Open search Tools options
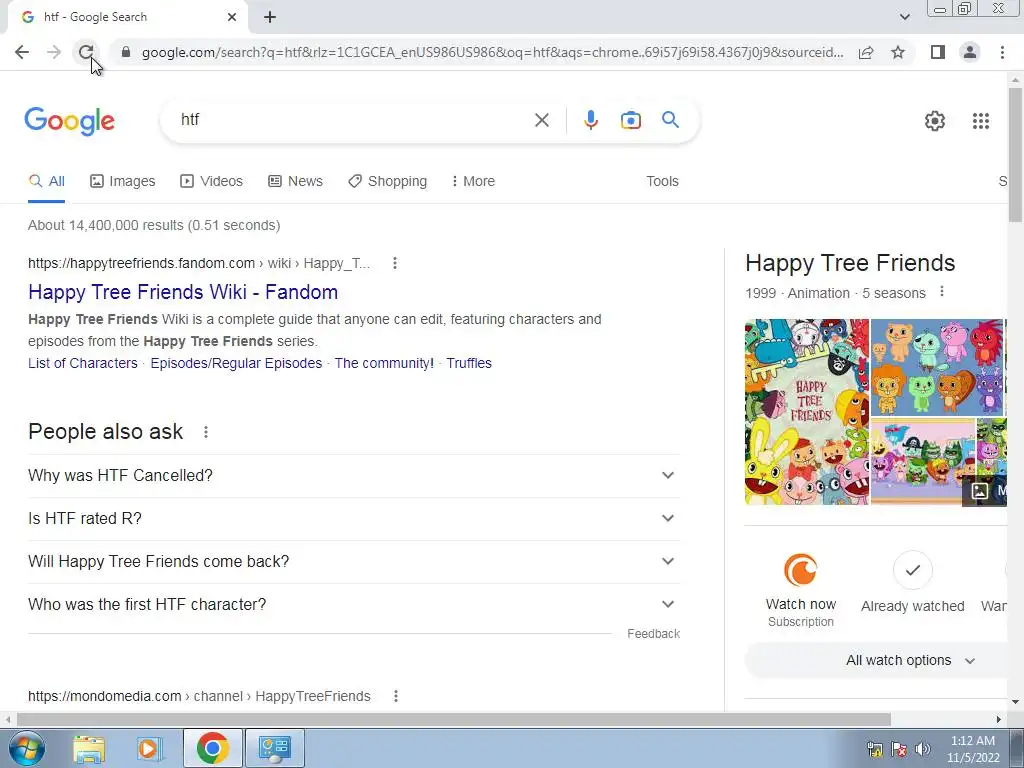1024x768 pixels. point(662,182)
